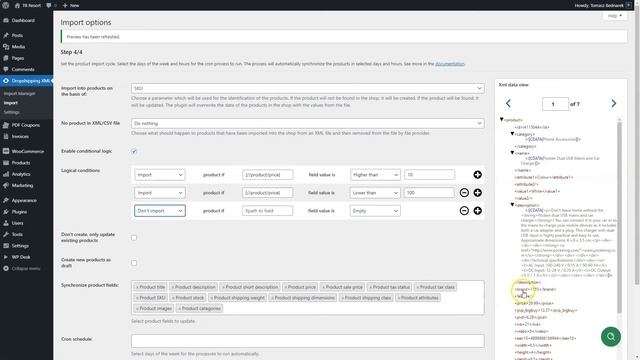Collapse the description node in XML view

512,204
